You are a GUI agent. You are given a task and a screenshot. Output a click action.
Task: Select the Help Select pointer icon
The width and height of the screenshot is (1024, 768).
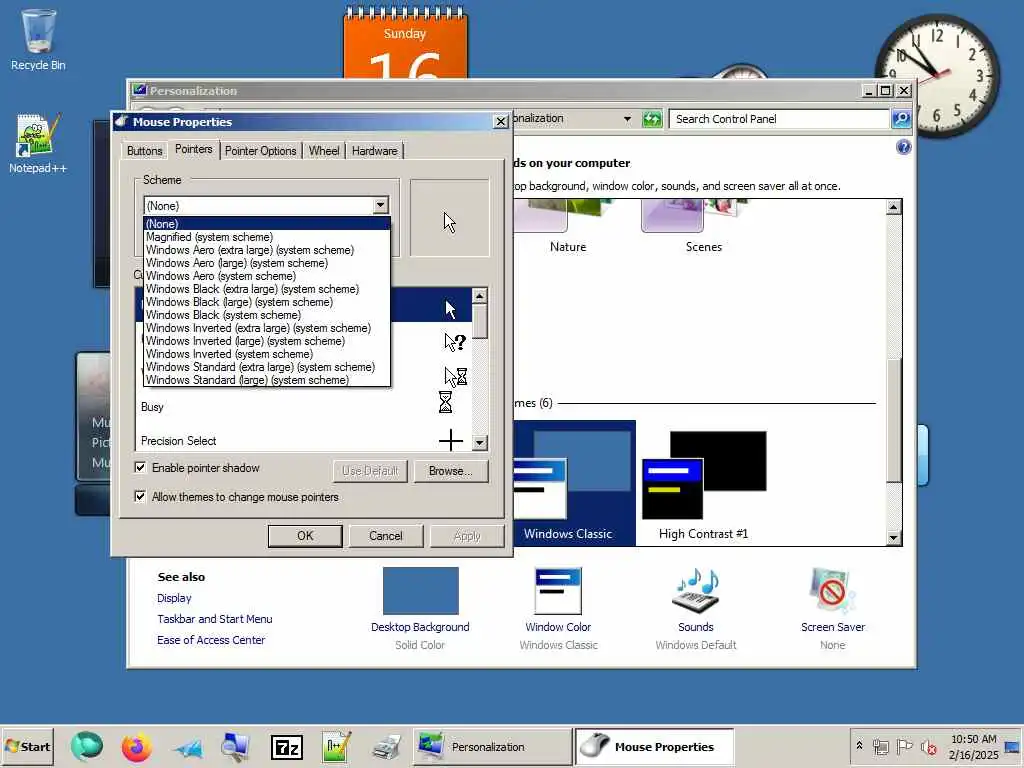pyautogui.click(x=455, y=342)
